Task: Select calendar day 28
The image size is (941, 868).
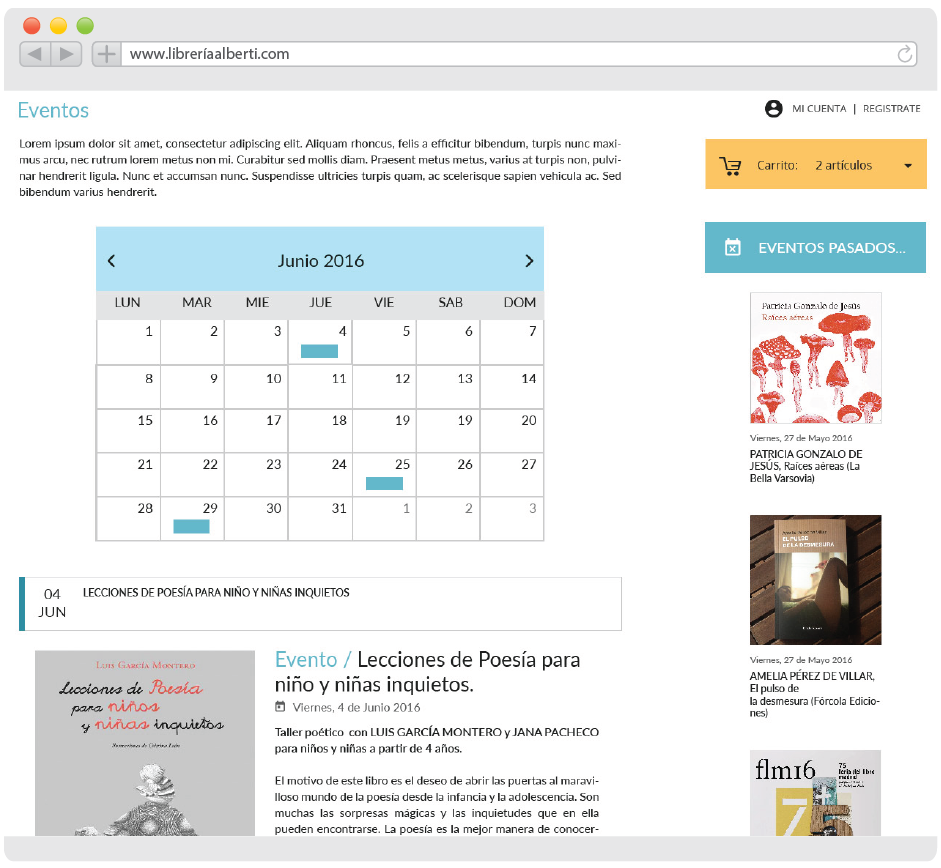Action: [x=128, y=519]
